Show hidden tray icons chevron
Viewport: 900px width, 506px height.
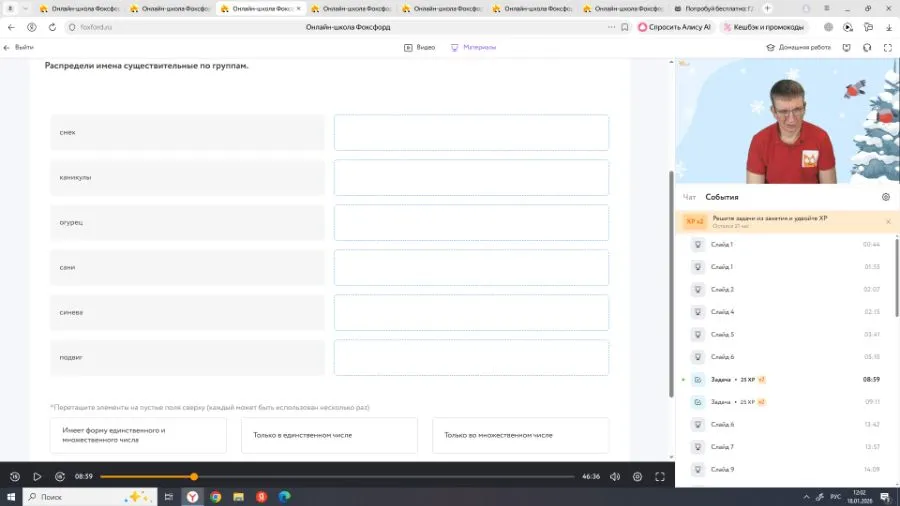(x=806, y=497)
